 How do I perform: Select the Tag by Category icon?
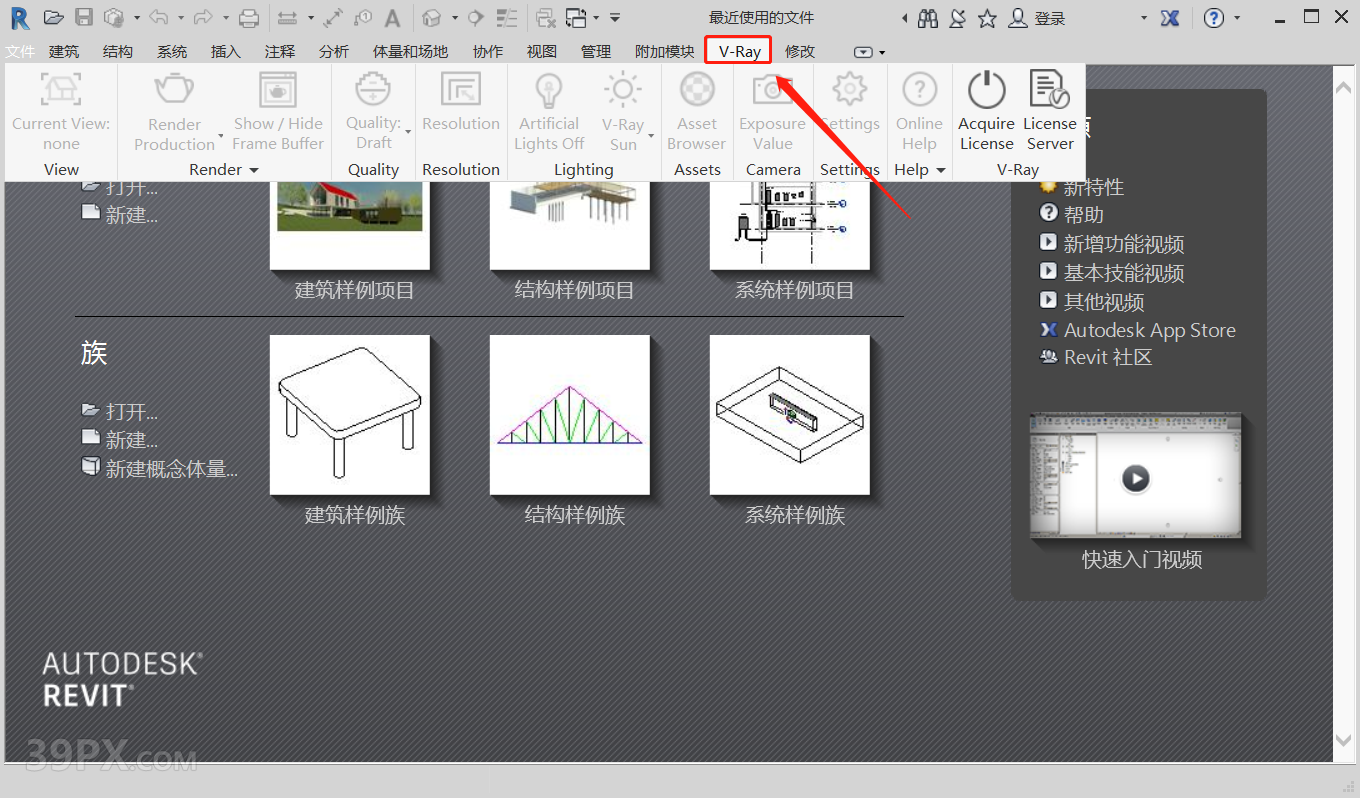pos(363,18)
